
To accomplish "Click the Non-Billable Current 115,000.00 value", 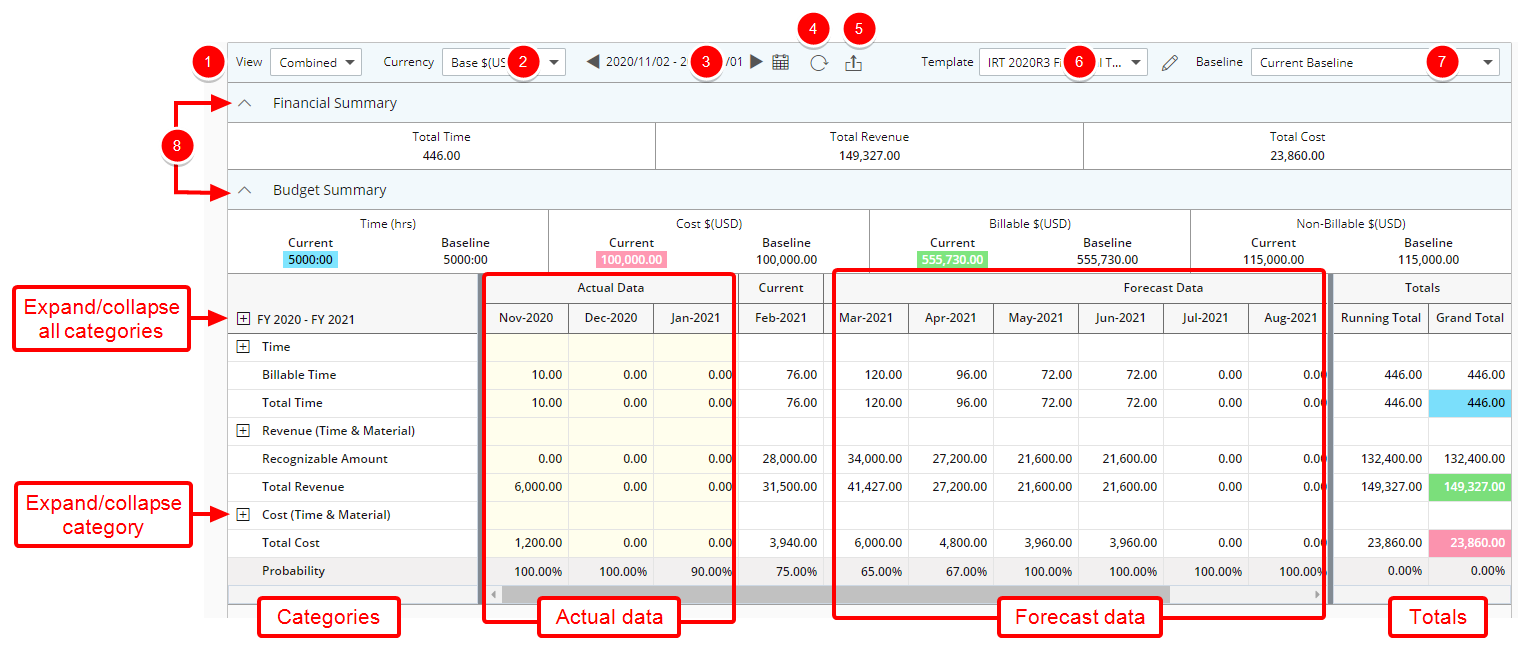I will 1273,259.
